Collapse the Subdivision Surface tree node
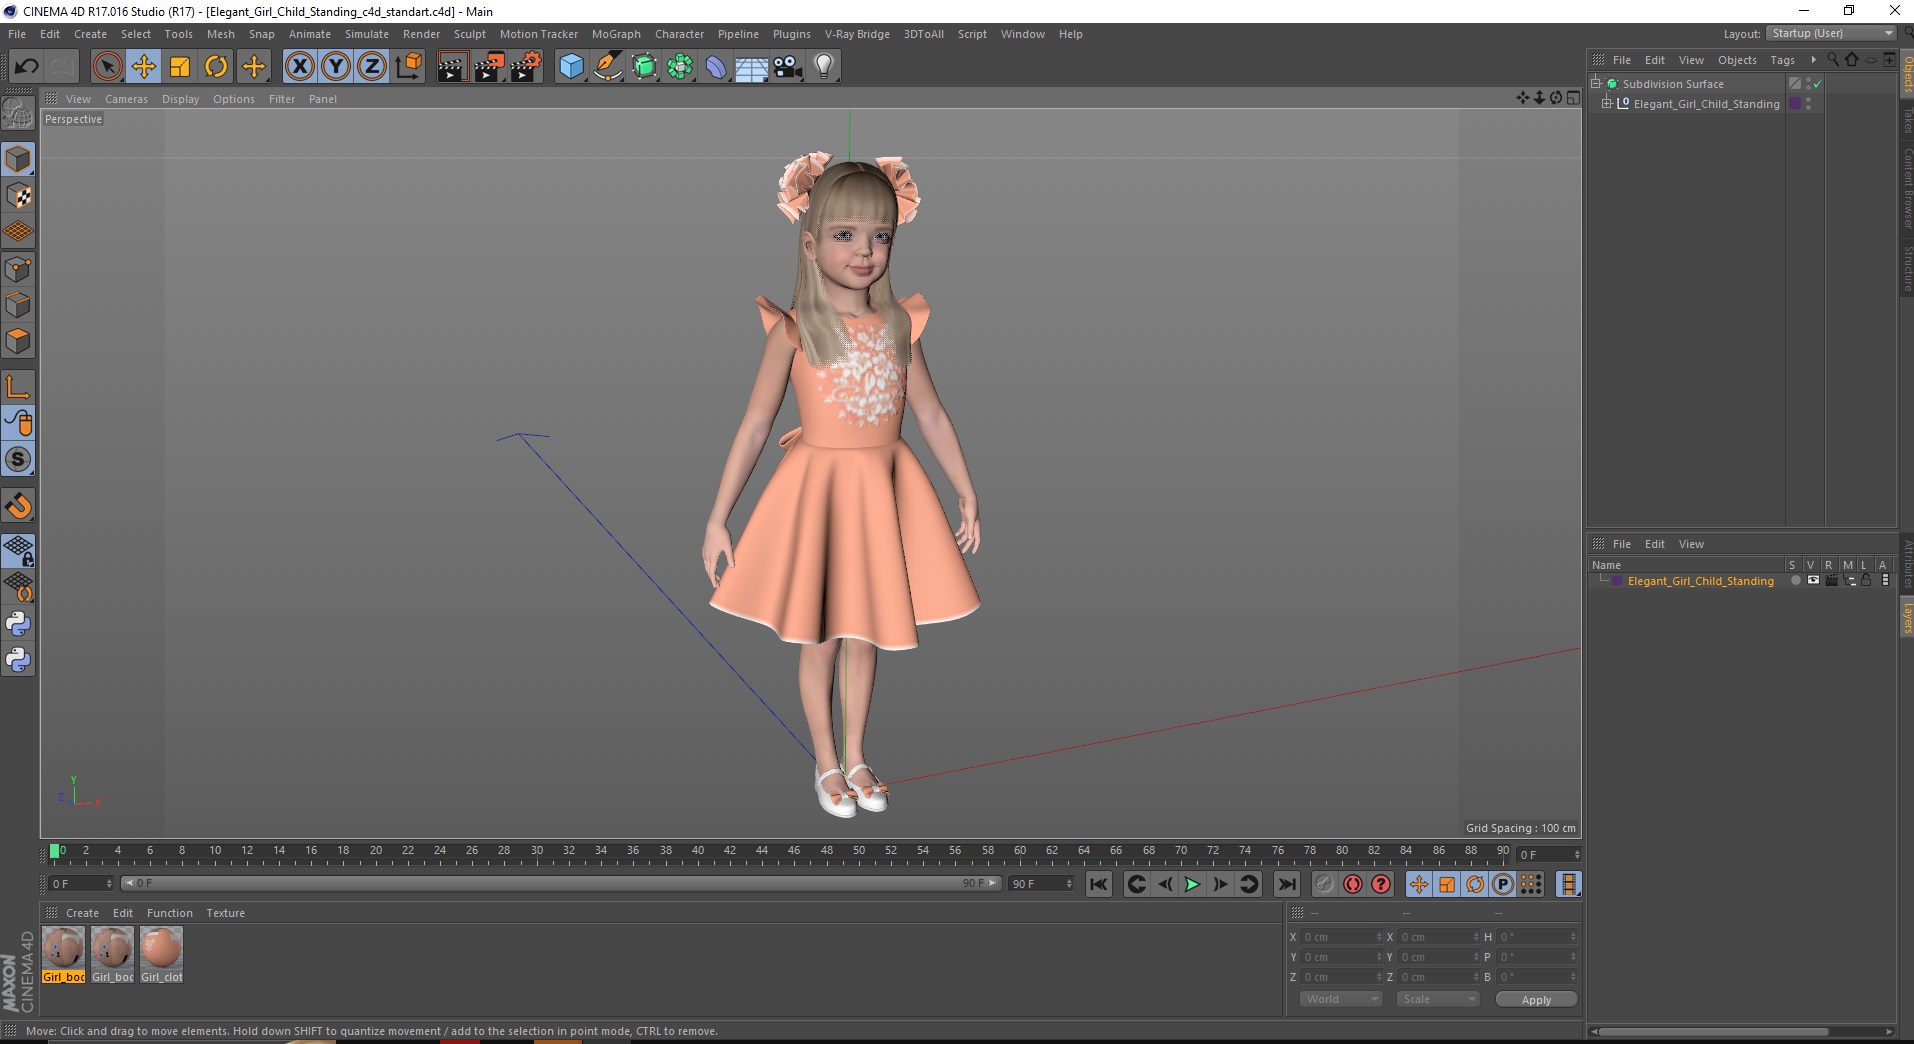Viewport: 1914px width, 1044px height. coord(1596,84)
